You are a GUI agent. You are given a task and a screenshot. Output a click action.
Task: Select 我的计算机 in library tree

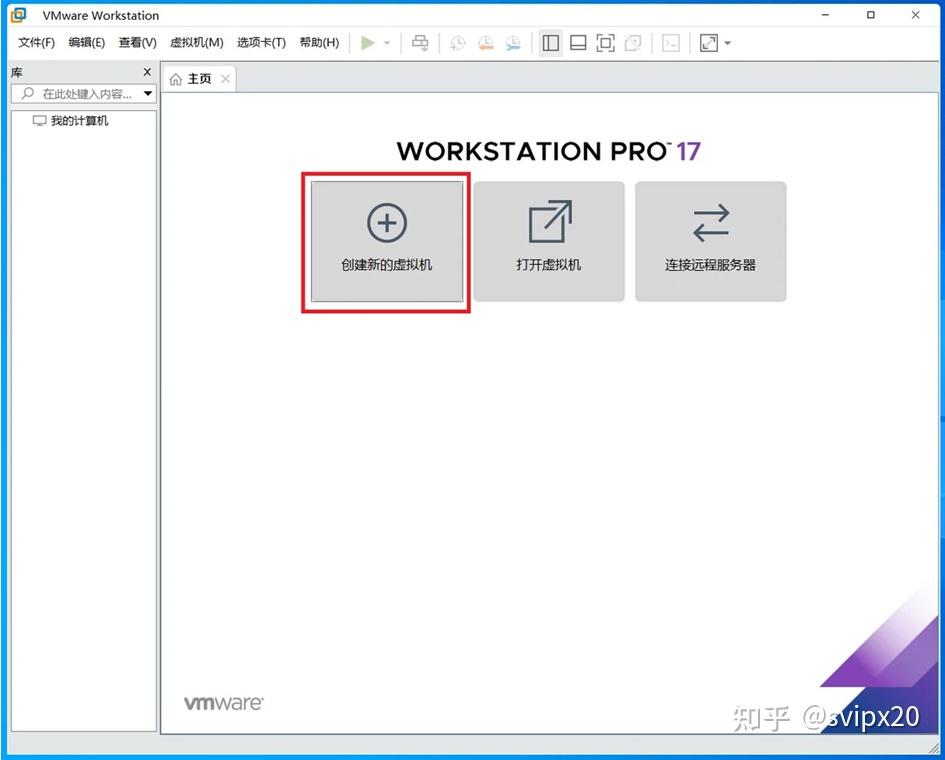71,121
